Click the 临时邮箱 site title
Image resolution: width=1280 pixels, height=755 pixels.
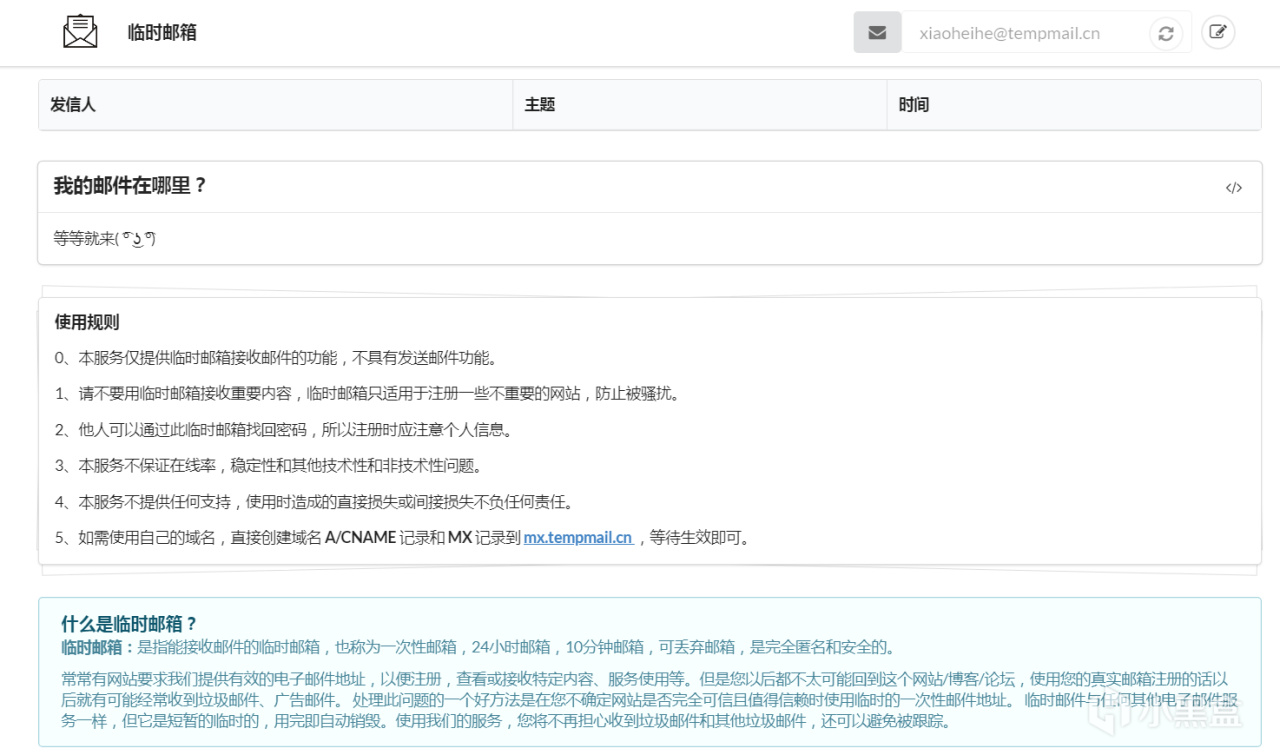pyautogui.click(x=162, y=32)
